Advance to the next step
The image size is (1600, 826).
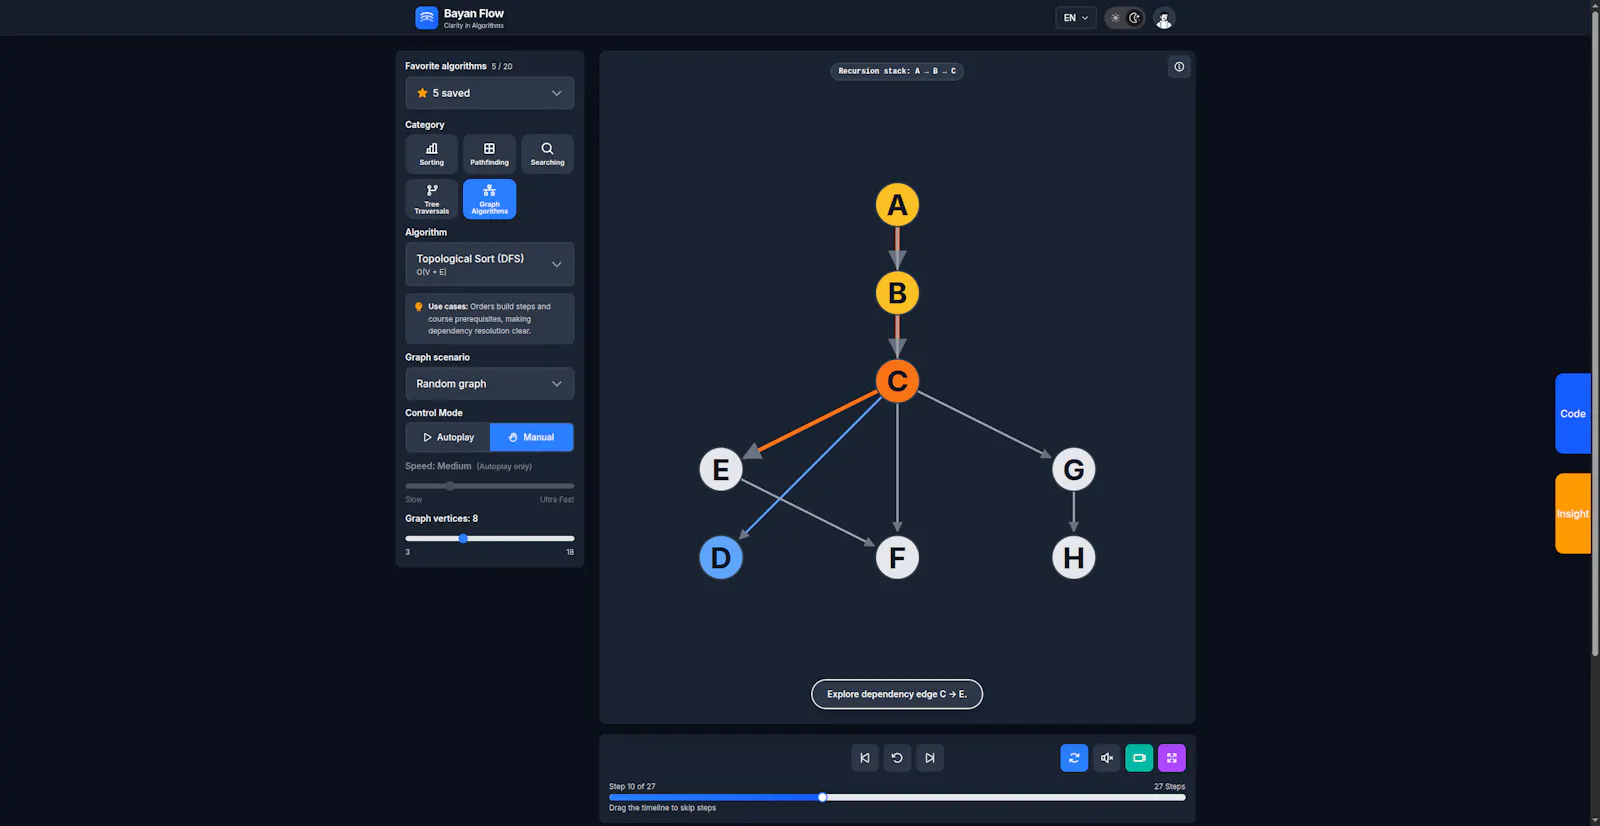(930, 758)
